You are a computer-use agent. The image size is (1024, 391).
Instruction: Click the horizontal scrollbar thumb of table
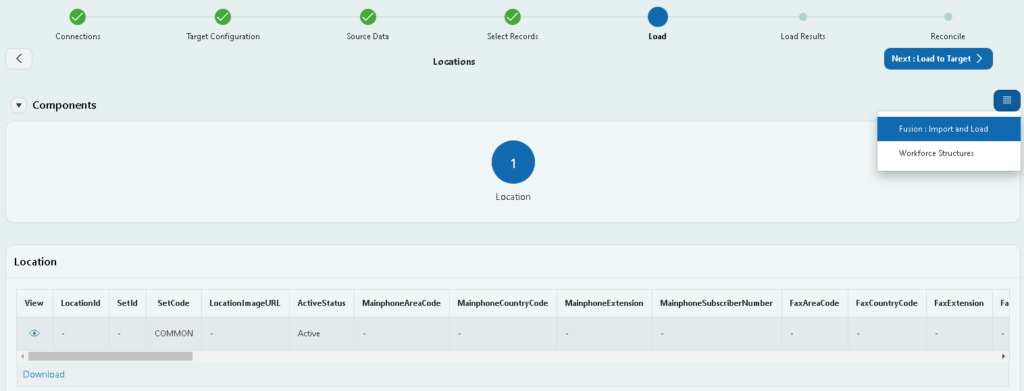(110, 356)
